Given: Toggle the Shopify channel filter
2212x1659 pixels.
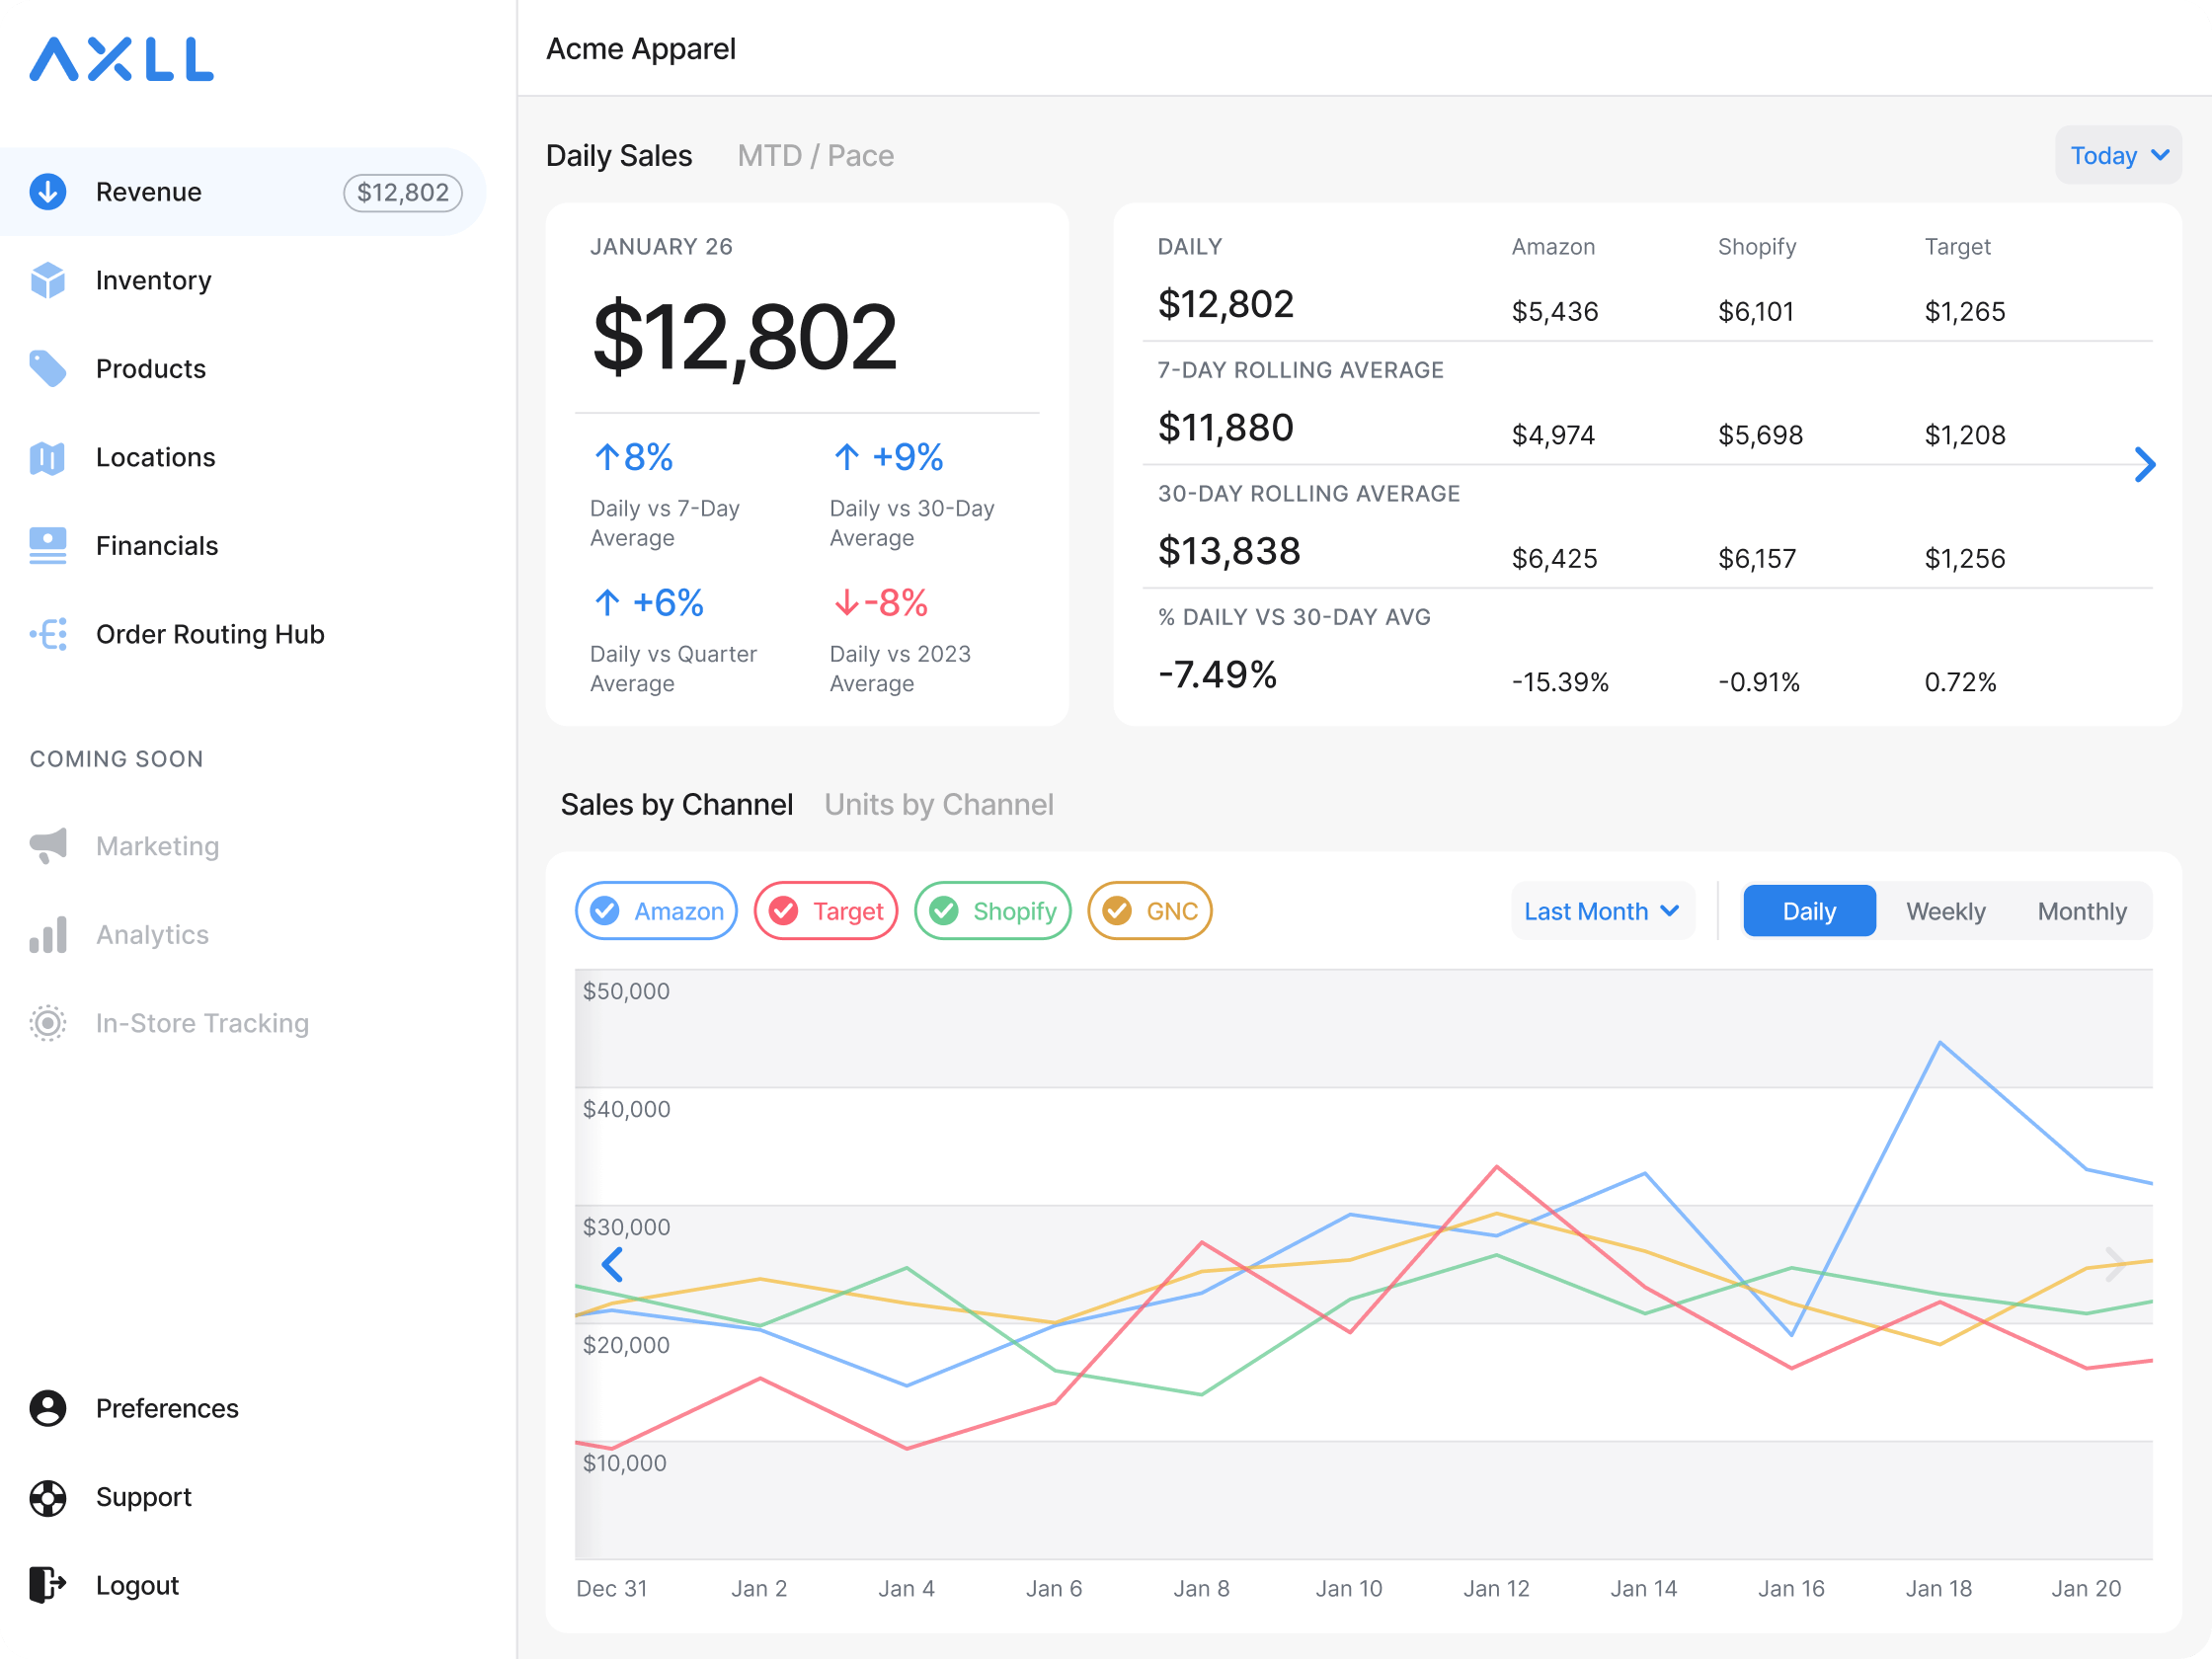Looking at the screenshot, I should (993, 911).
